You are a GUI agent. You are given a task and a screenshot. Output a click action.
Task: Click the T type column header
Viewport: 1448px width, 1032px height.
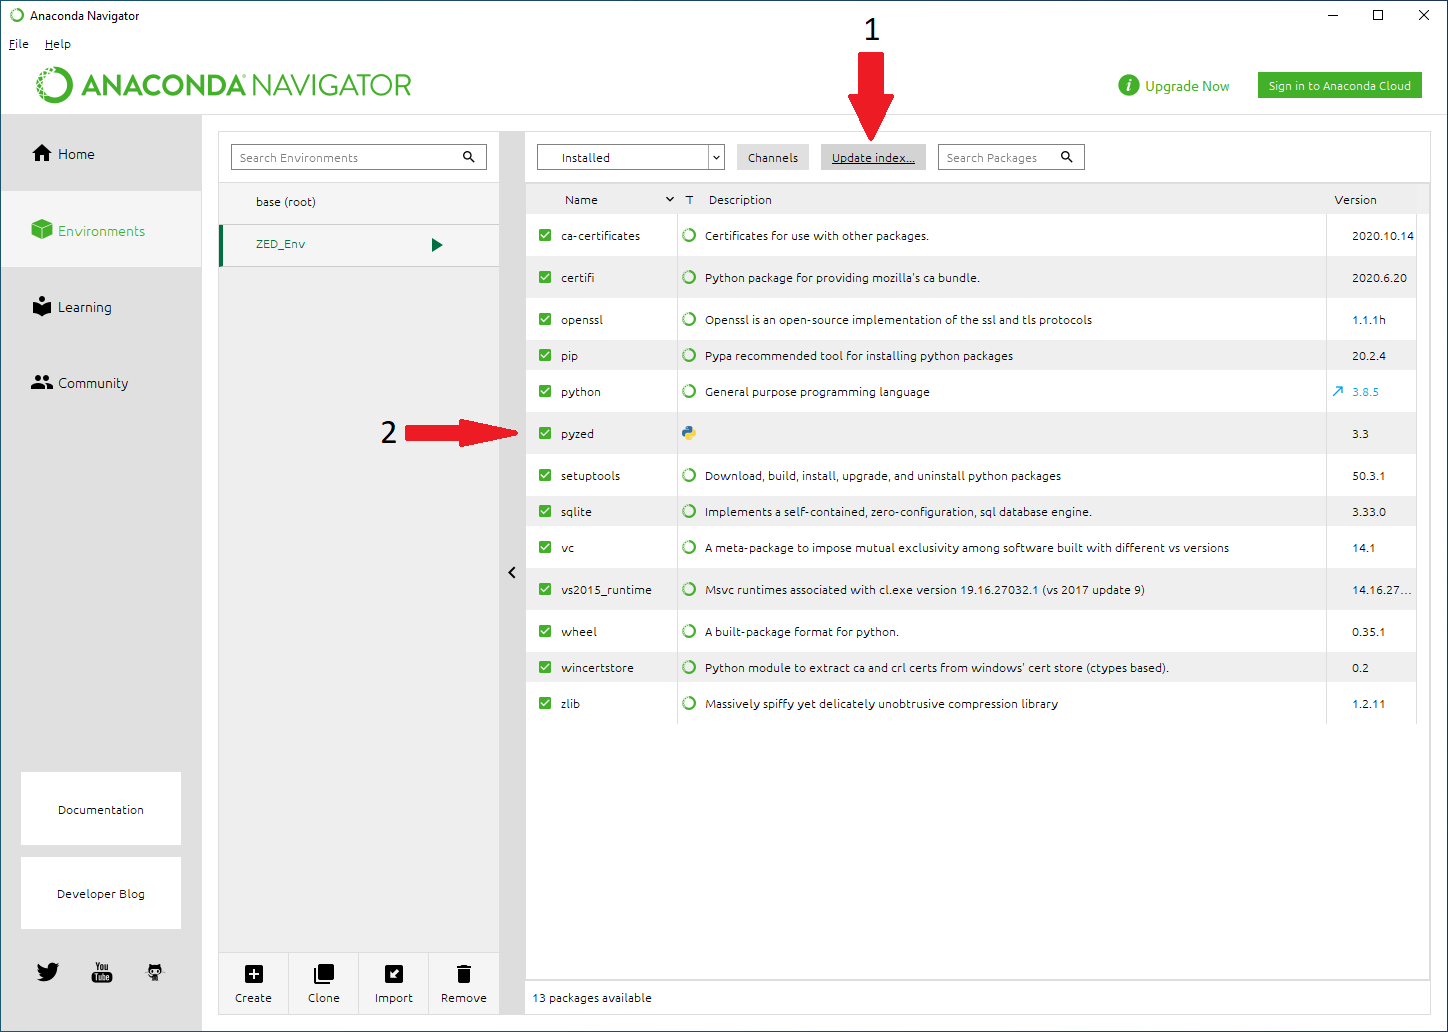click(x=689, y=200)
